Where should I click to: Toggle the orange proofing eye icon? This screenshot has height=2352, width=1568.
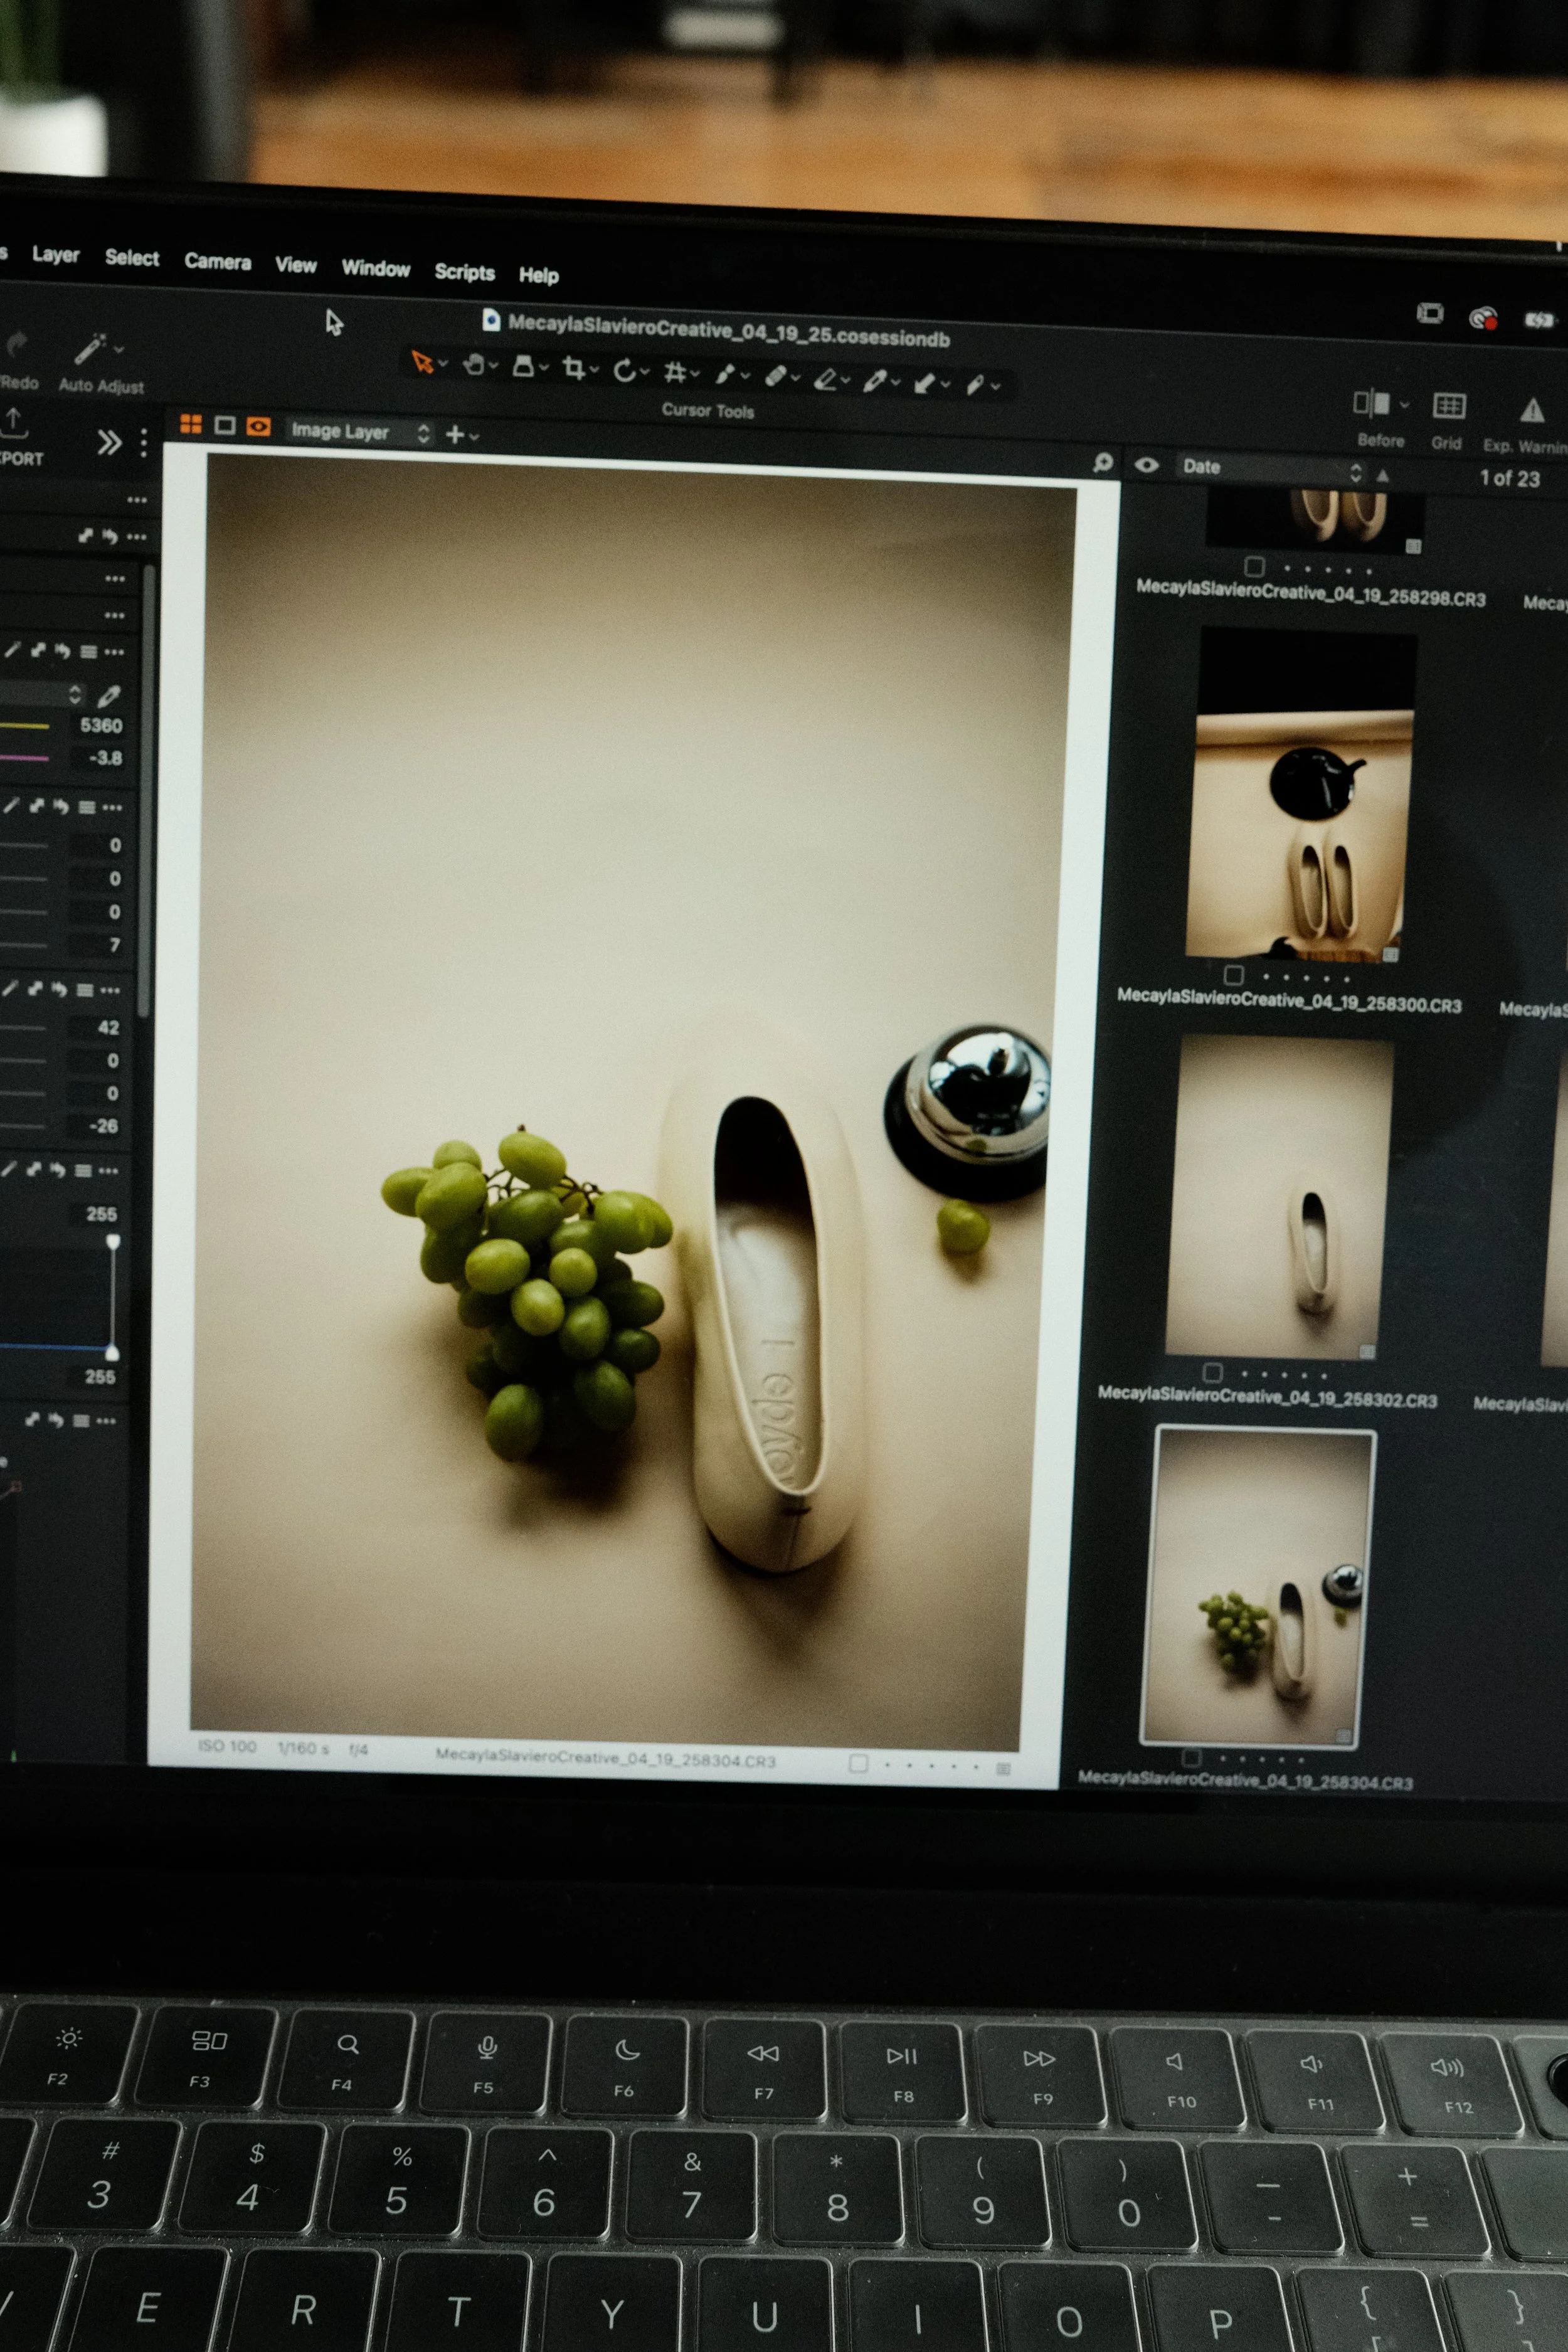click(258, 426)
